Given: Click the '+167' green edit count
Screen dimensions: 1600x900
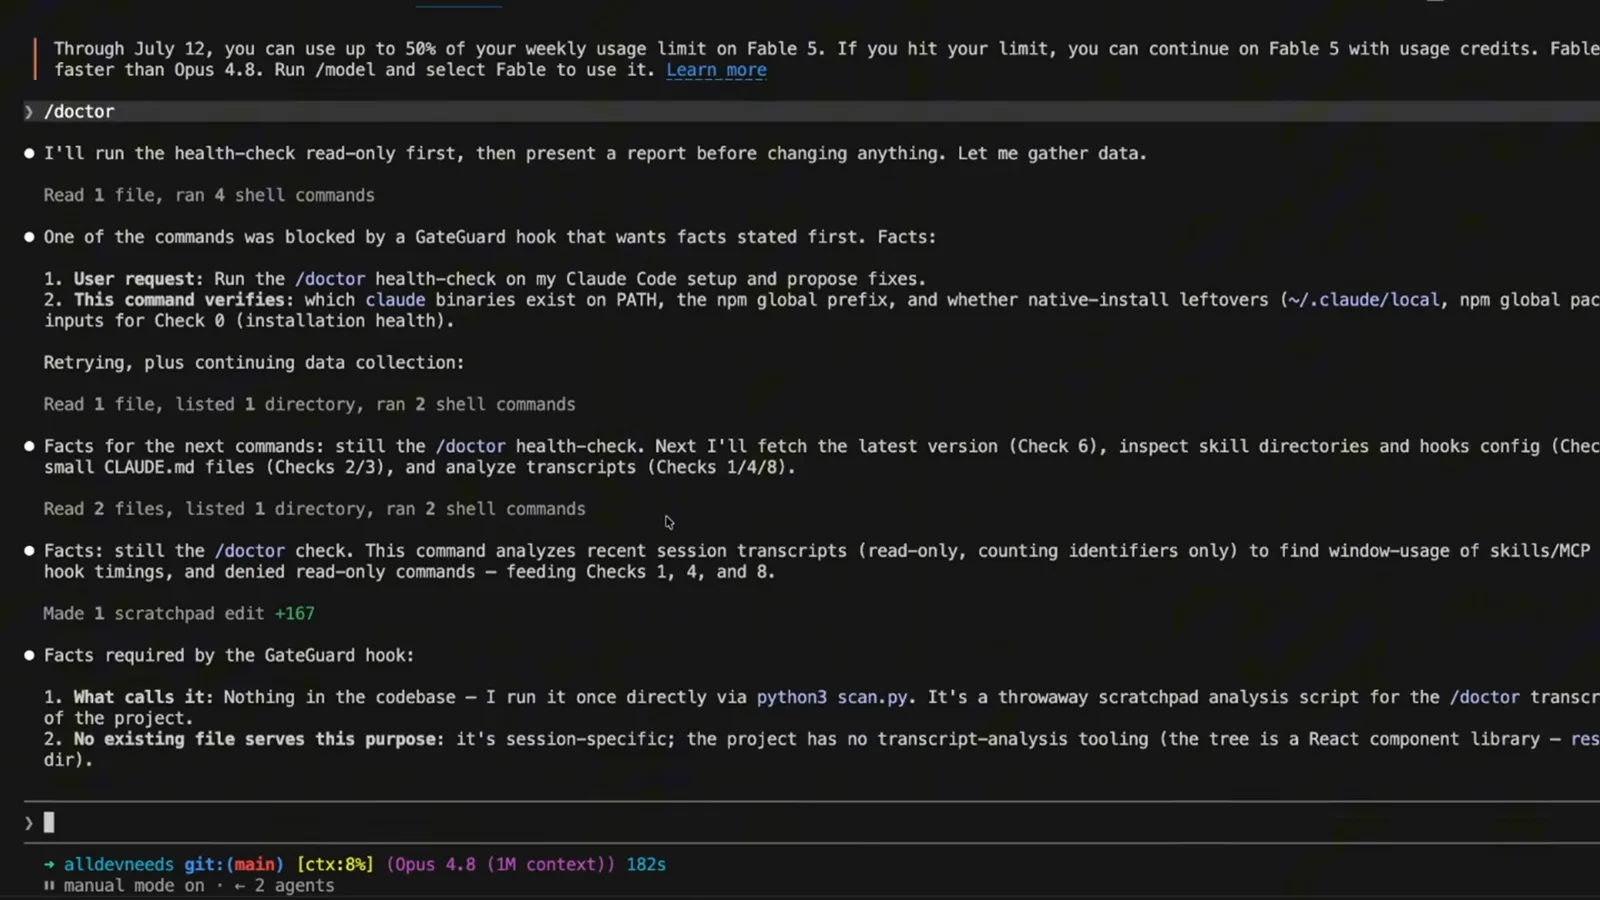Looking at the screenshot, I should (294, 613).
